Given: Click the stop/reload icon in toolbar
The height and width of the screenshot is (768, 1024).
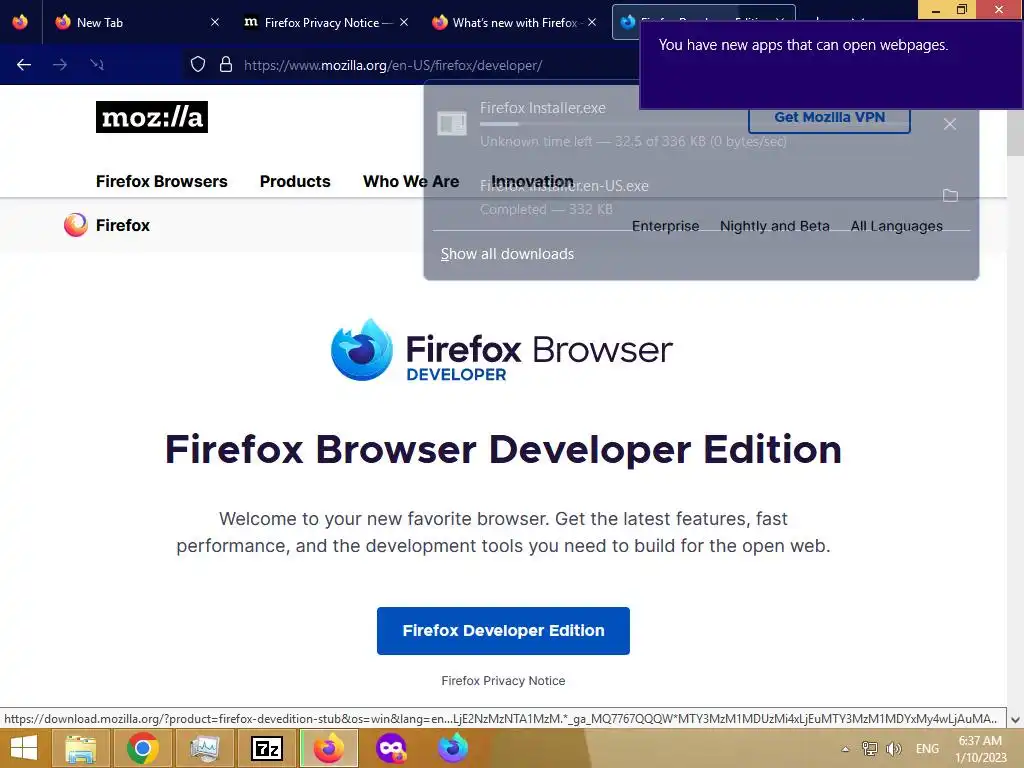Looking at the screenshot, I should pyautogui.click(x=97, y=65).
